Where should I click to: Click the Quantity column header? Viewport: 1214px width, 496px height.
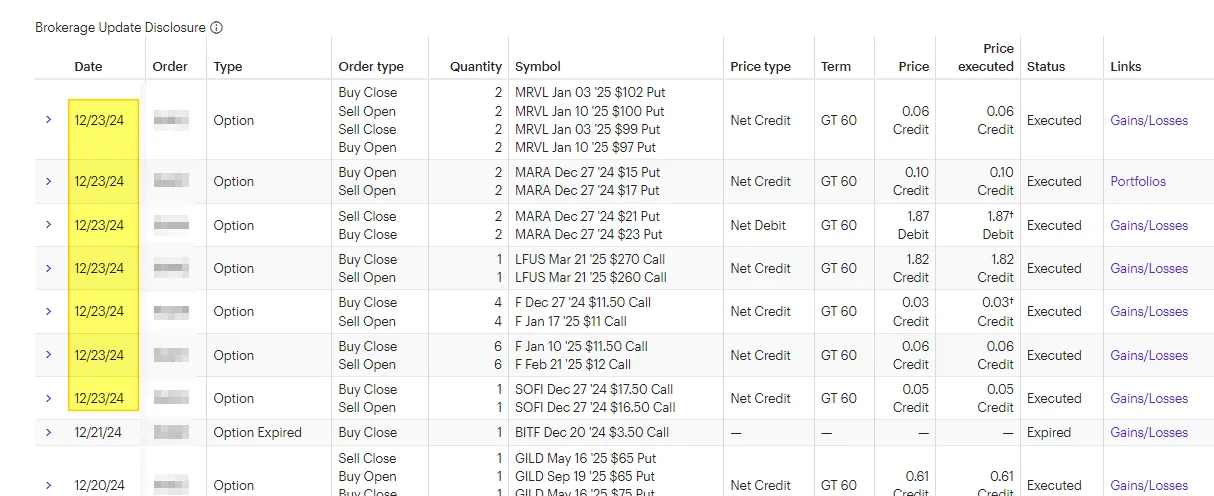click(x=476, y=66)
